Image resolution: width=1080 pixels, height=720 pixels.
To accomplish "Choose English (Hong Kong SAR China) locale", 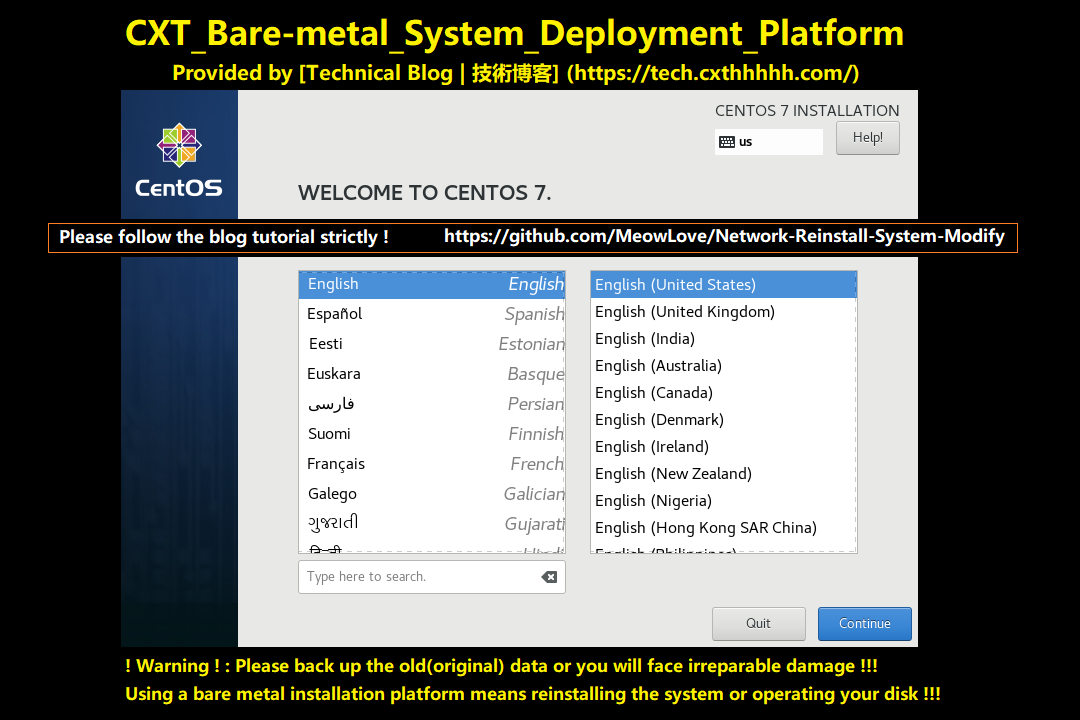I will click(723, 528).
